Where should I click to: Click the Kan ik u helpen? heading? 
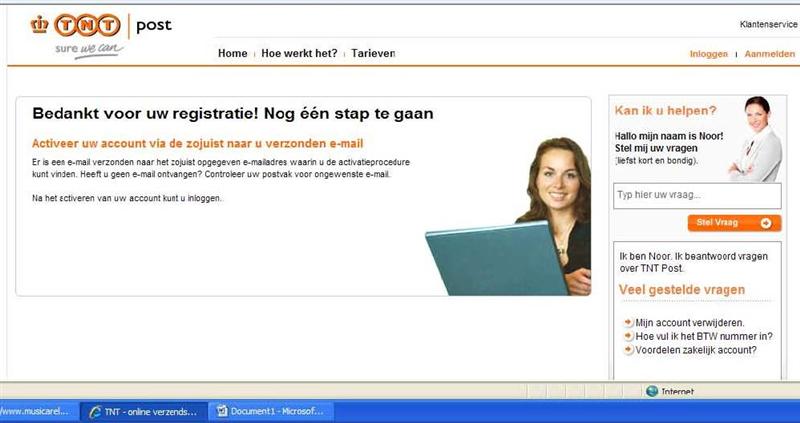[x=665, y=111]
